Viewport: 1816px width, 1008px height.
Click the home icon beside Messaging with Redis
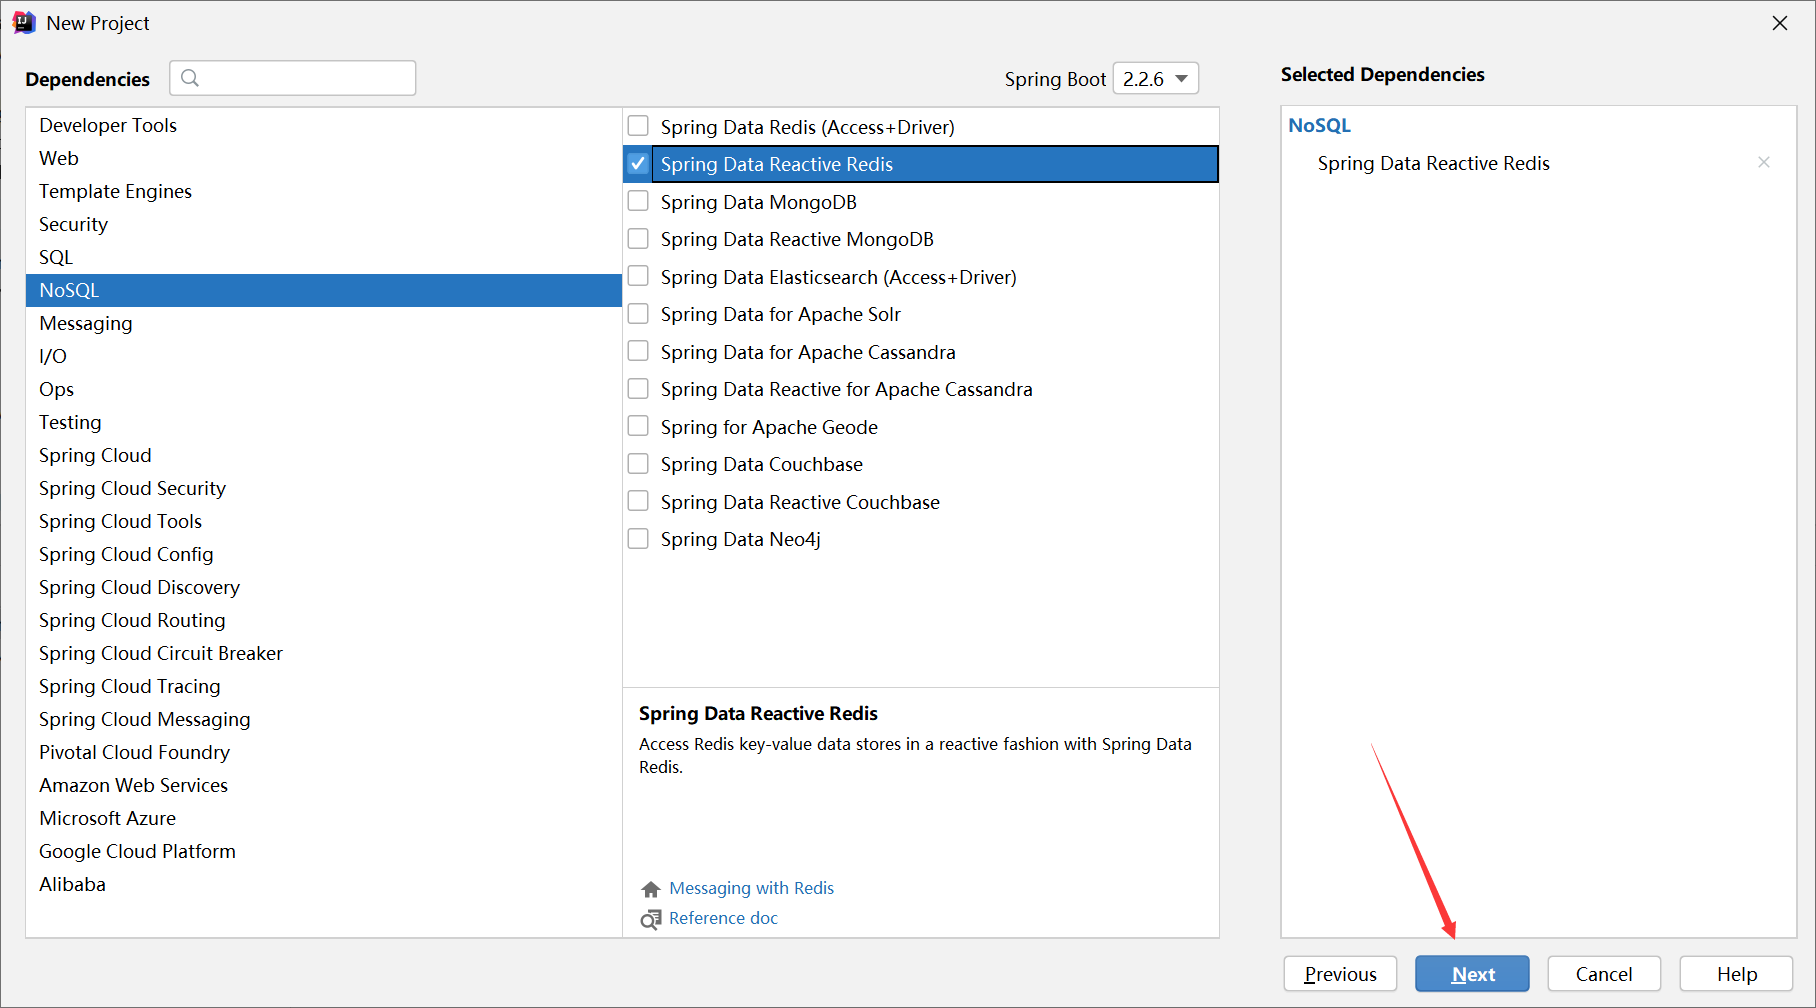651,889
